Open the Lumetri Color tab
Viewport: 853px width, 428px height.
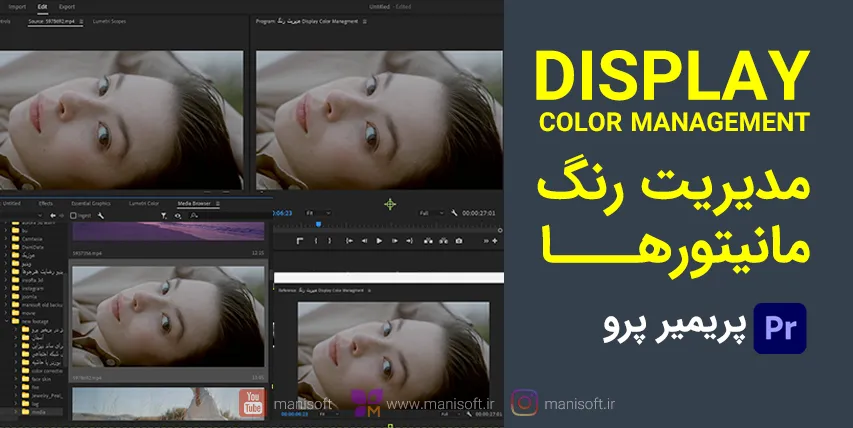[144, 204]
